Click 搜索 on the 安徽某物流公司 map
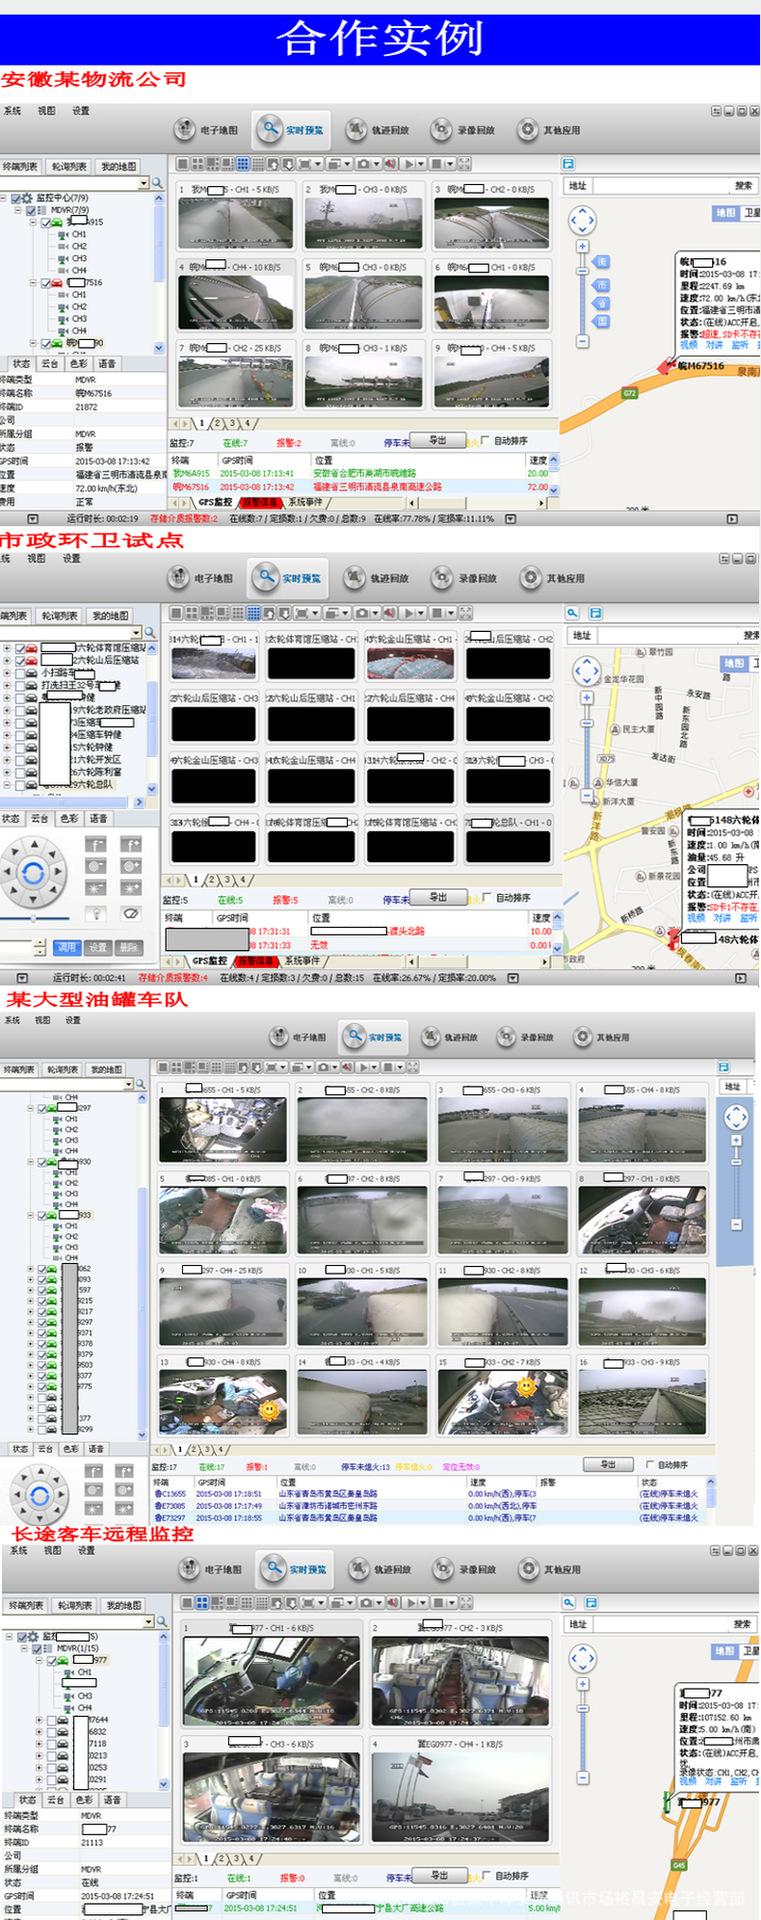The image size is (761, 1920). [x=742, y=185]
